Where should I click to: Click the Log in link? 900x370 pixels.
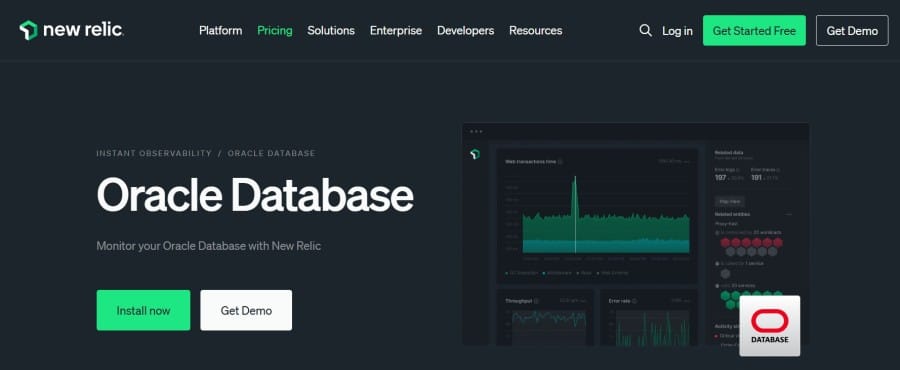pos(677,31)
